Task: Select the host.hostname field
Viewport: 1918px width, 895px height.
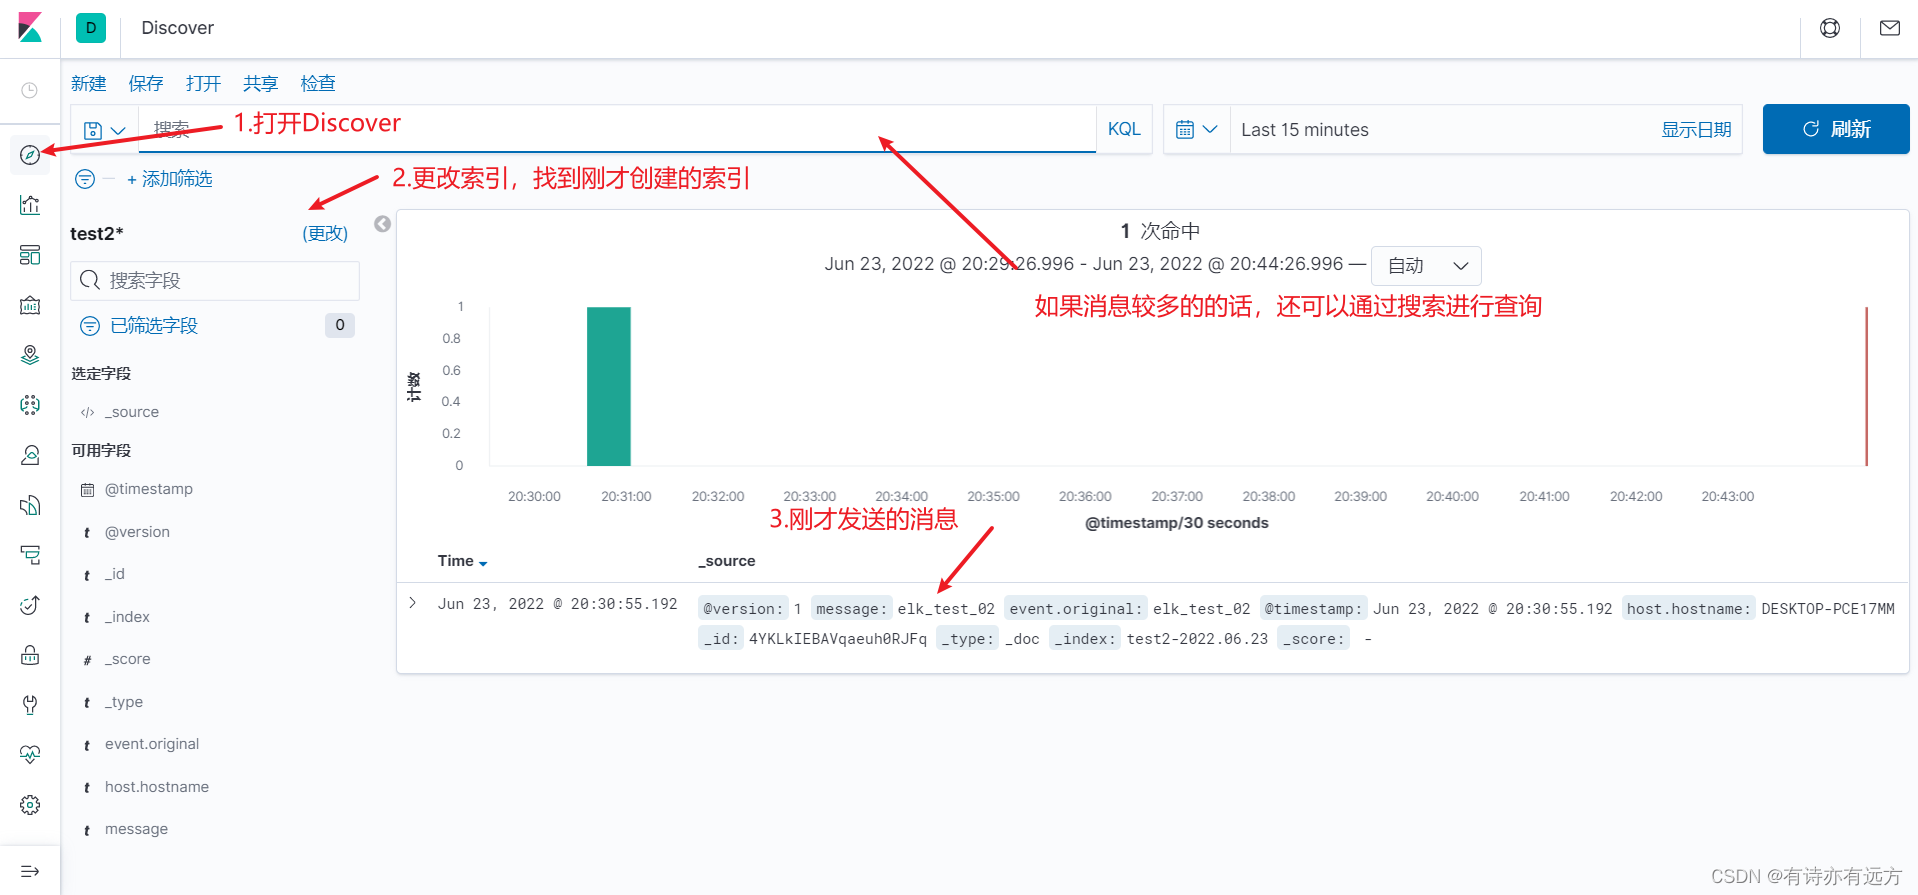Action: point(157,787)
